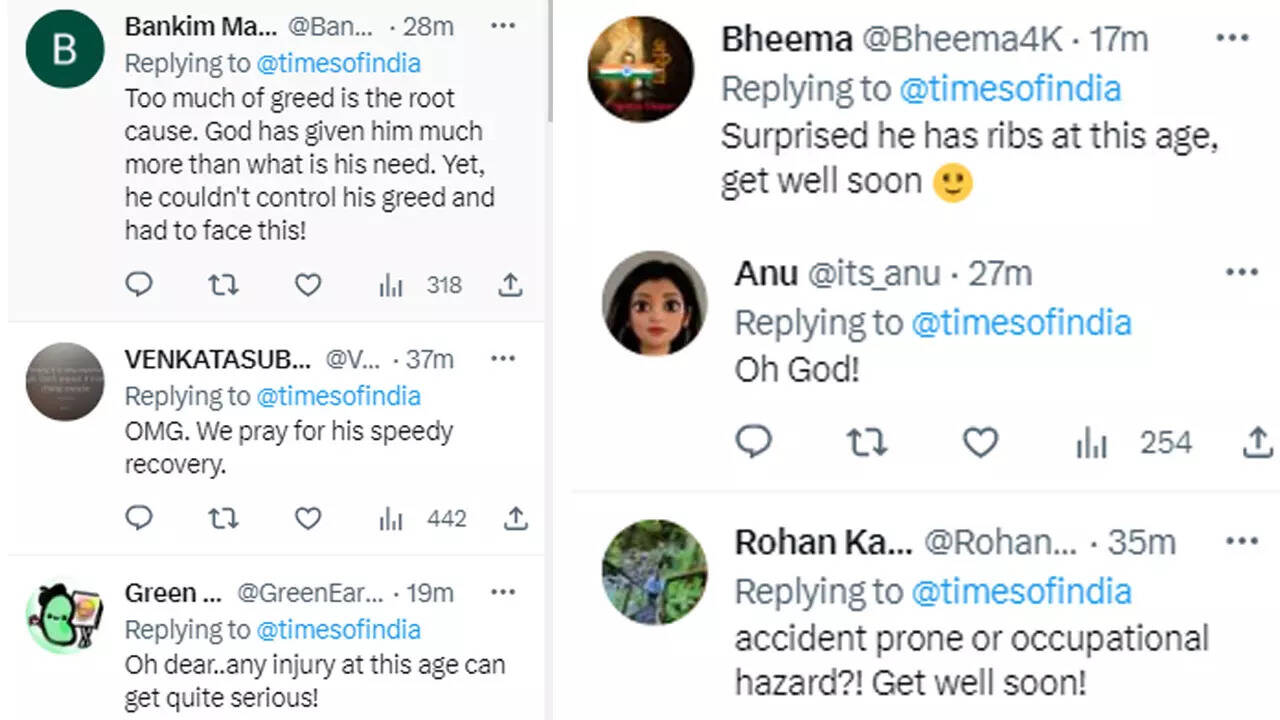This screenshot has width=1280, height=720.
Task: Open reply on Anu's tweet
Action: pyautogui.click(x=754, y=442)
